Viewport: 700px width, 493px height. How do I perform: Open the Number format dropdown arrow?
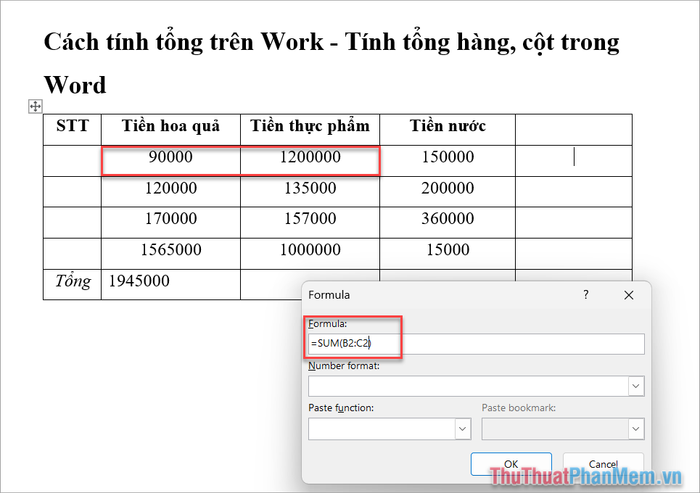pyautogui.click(x=636, y=386)
